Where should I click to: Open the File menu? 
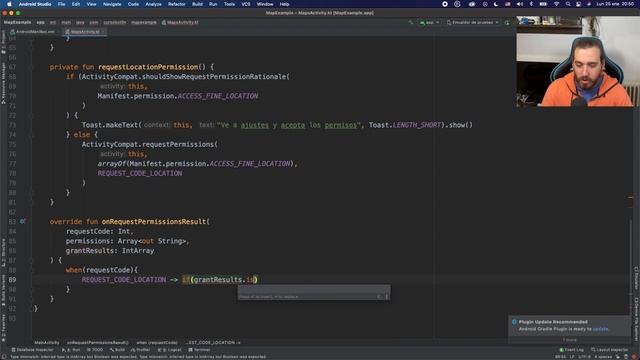pos(61,4)
